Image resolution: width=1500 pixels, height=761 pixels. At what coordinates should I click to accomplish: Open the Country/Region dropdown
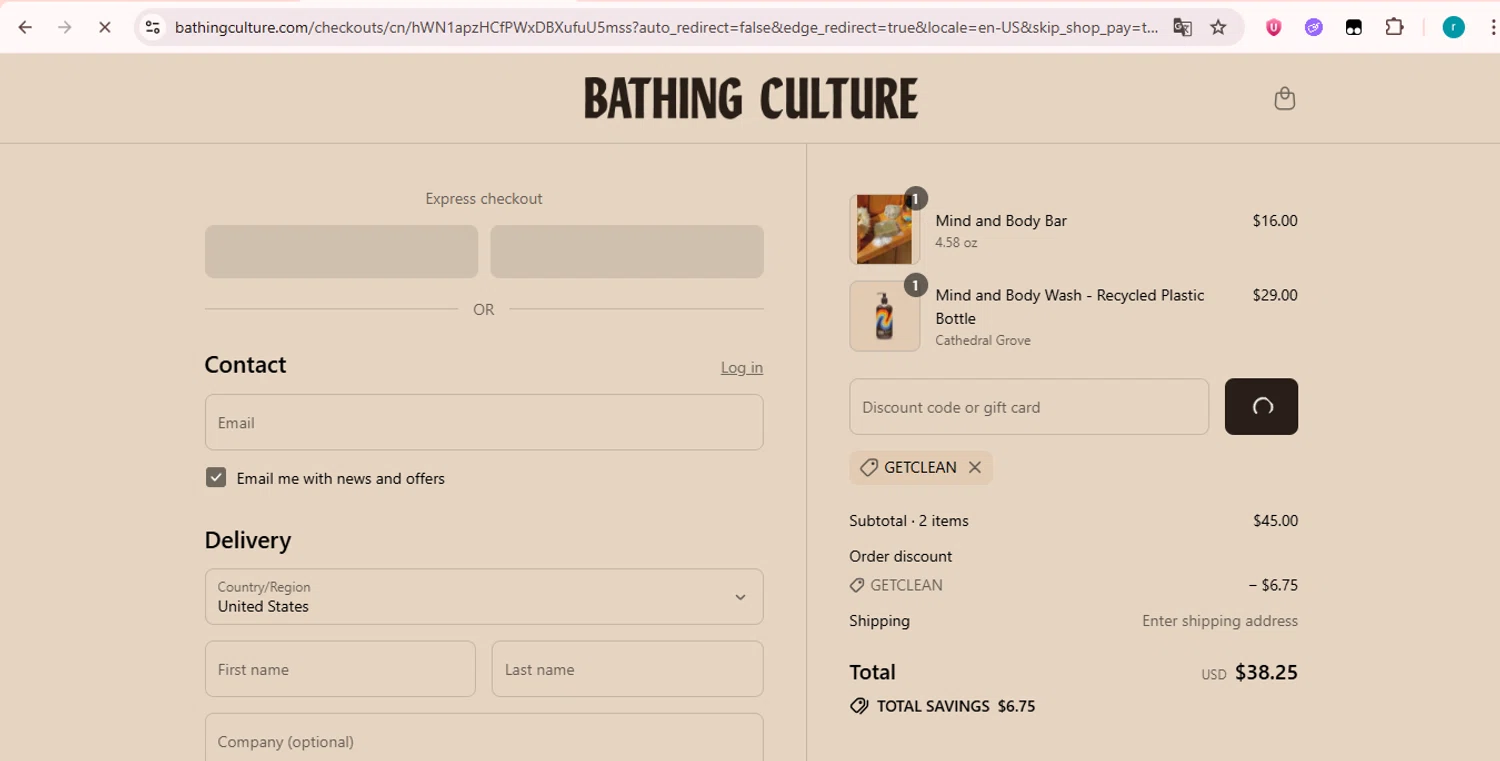coord(484,597)
